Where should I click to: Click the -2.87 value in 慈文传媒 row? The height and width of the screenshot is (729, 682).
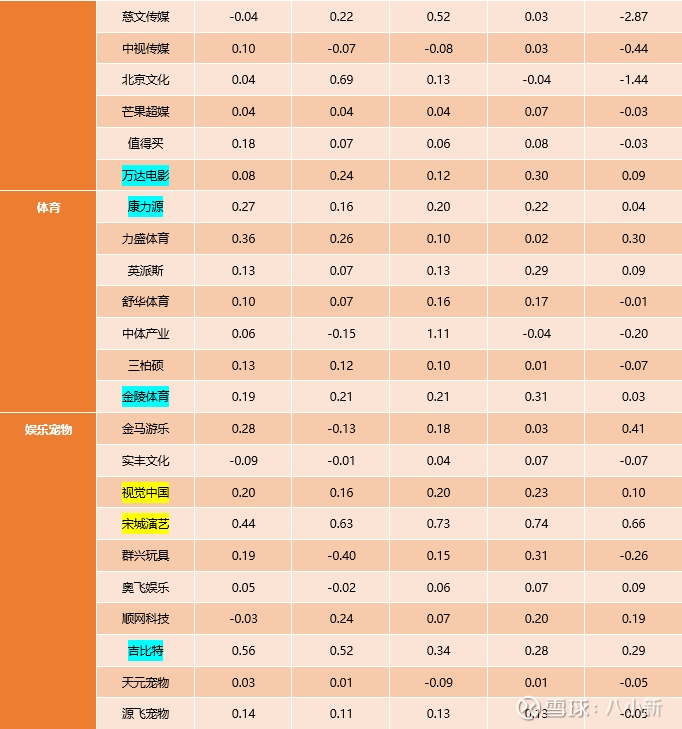tap(633, 17)
